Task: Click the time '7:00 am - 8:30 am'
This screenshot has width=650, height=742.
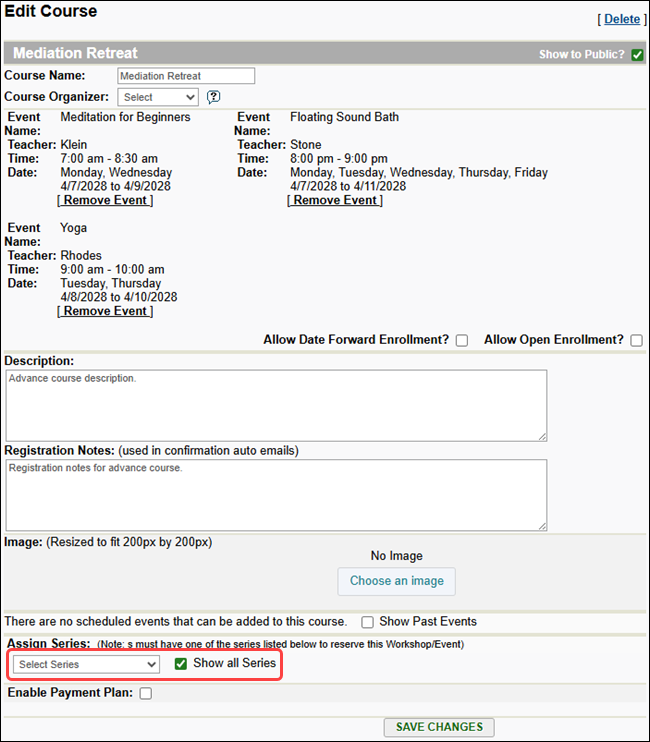Action: [x=109, y=159]
